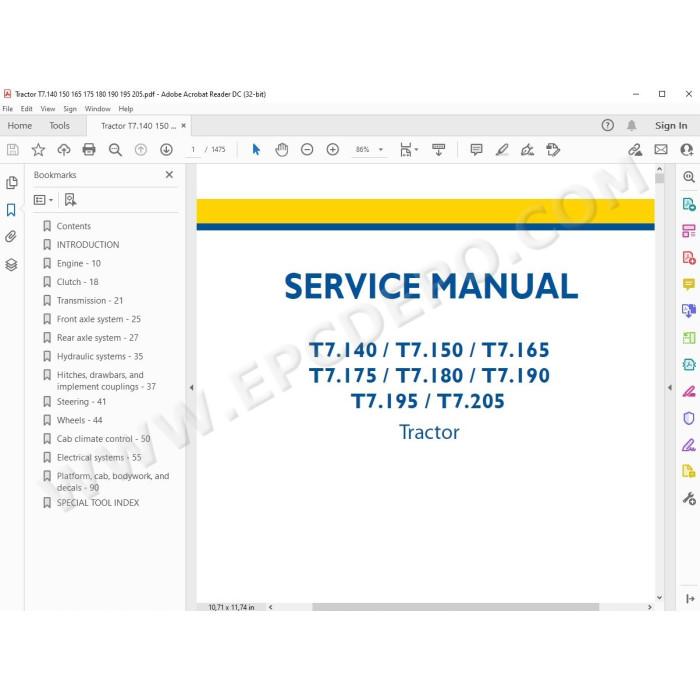
Task: Open the Sign menu
Action: pos(70,108)
